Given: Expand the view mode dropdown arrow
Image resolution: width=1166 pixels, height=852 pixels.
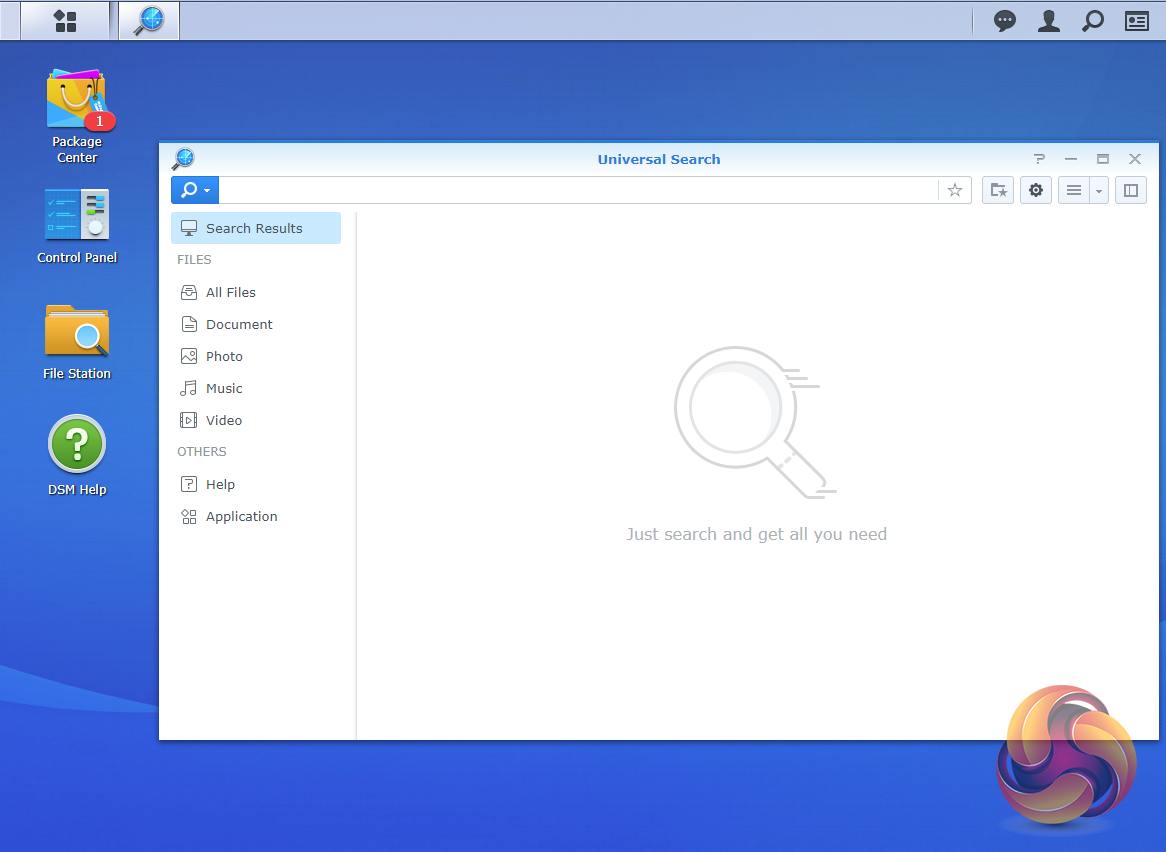Looking at the screenshot, I should [x=1099, y=190].
